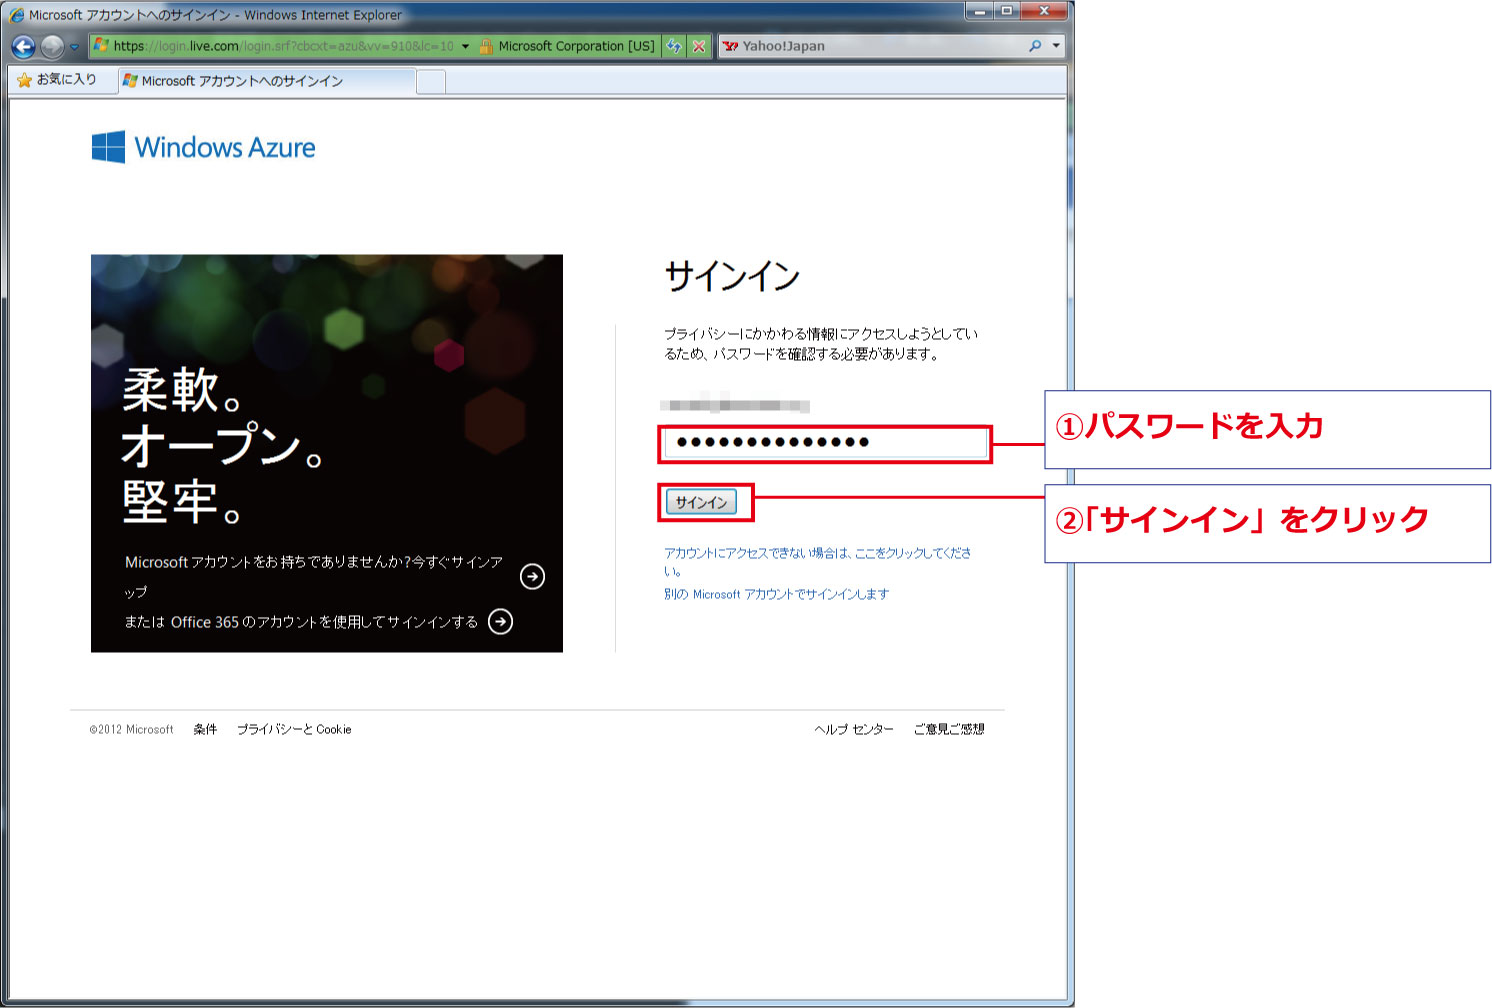Viewport: 1492px width, 1008px height.
Task: Open the recent pages dropdown arrow
Action: pos(74,47)
